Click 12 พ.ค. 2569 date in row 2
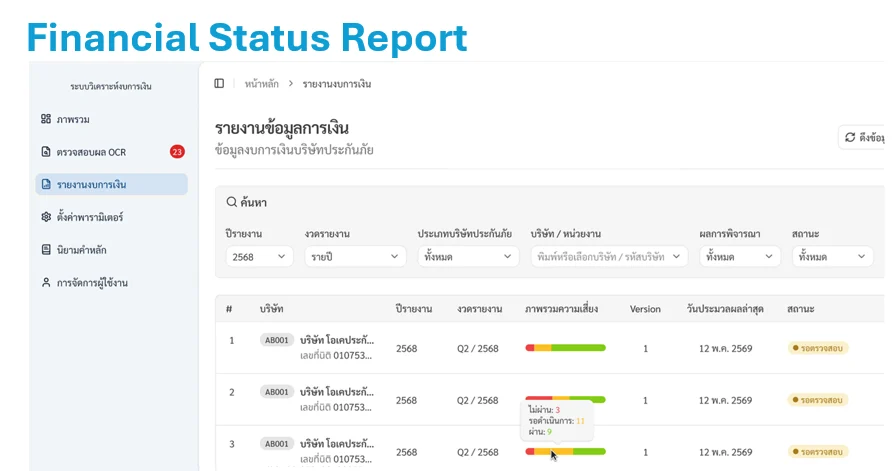The width and height of the screenshot is (894, 471). 726,400
